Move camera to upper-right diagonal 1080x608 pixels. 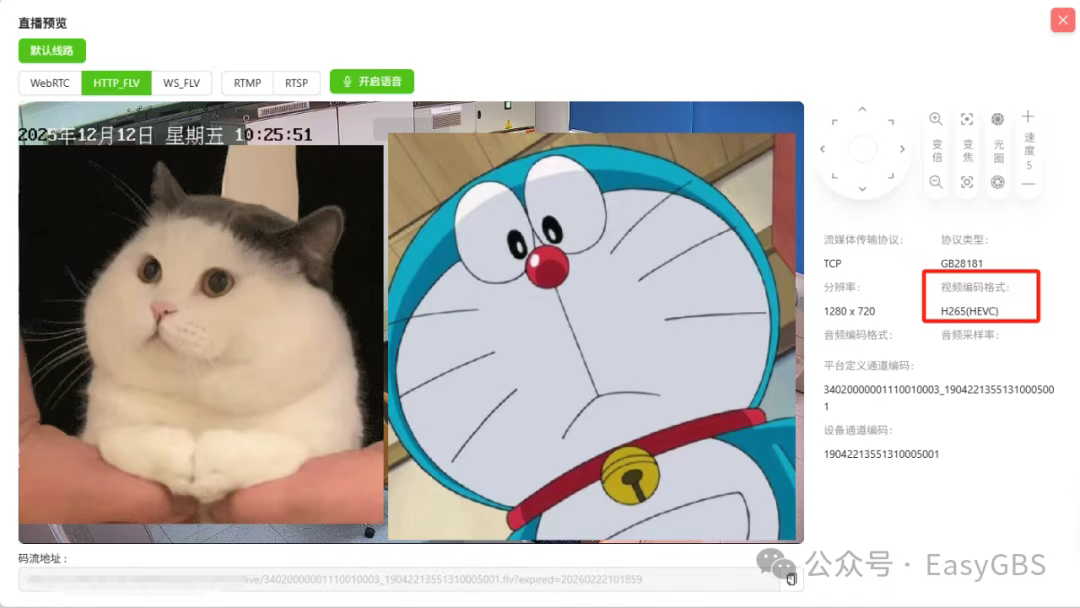tap(891, 122)
